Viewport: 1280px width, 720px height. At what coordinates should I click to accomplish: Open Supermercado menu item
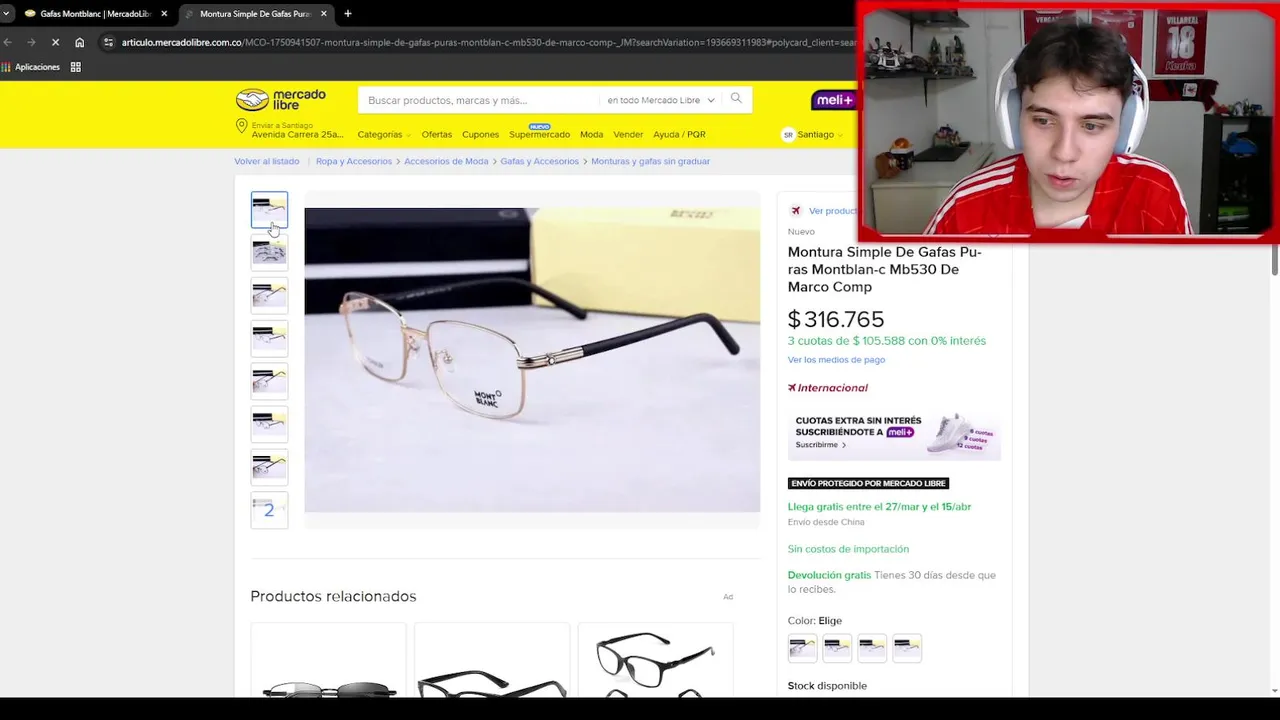(x=539, y=134)
